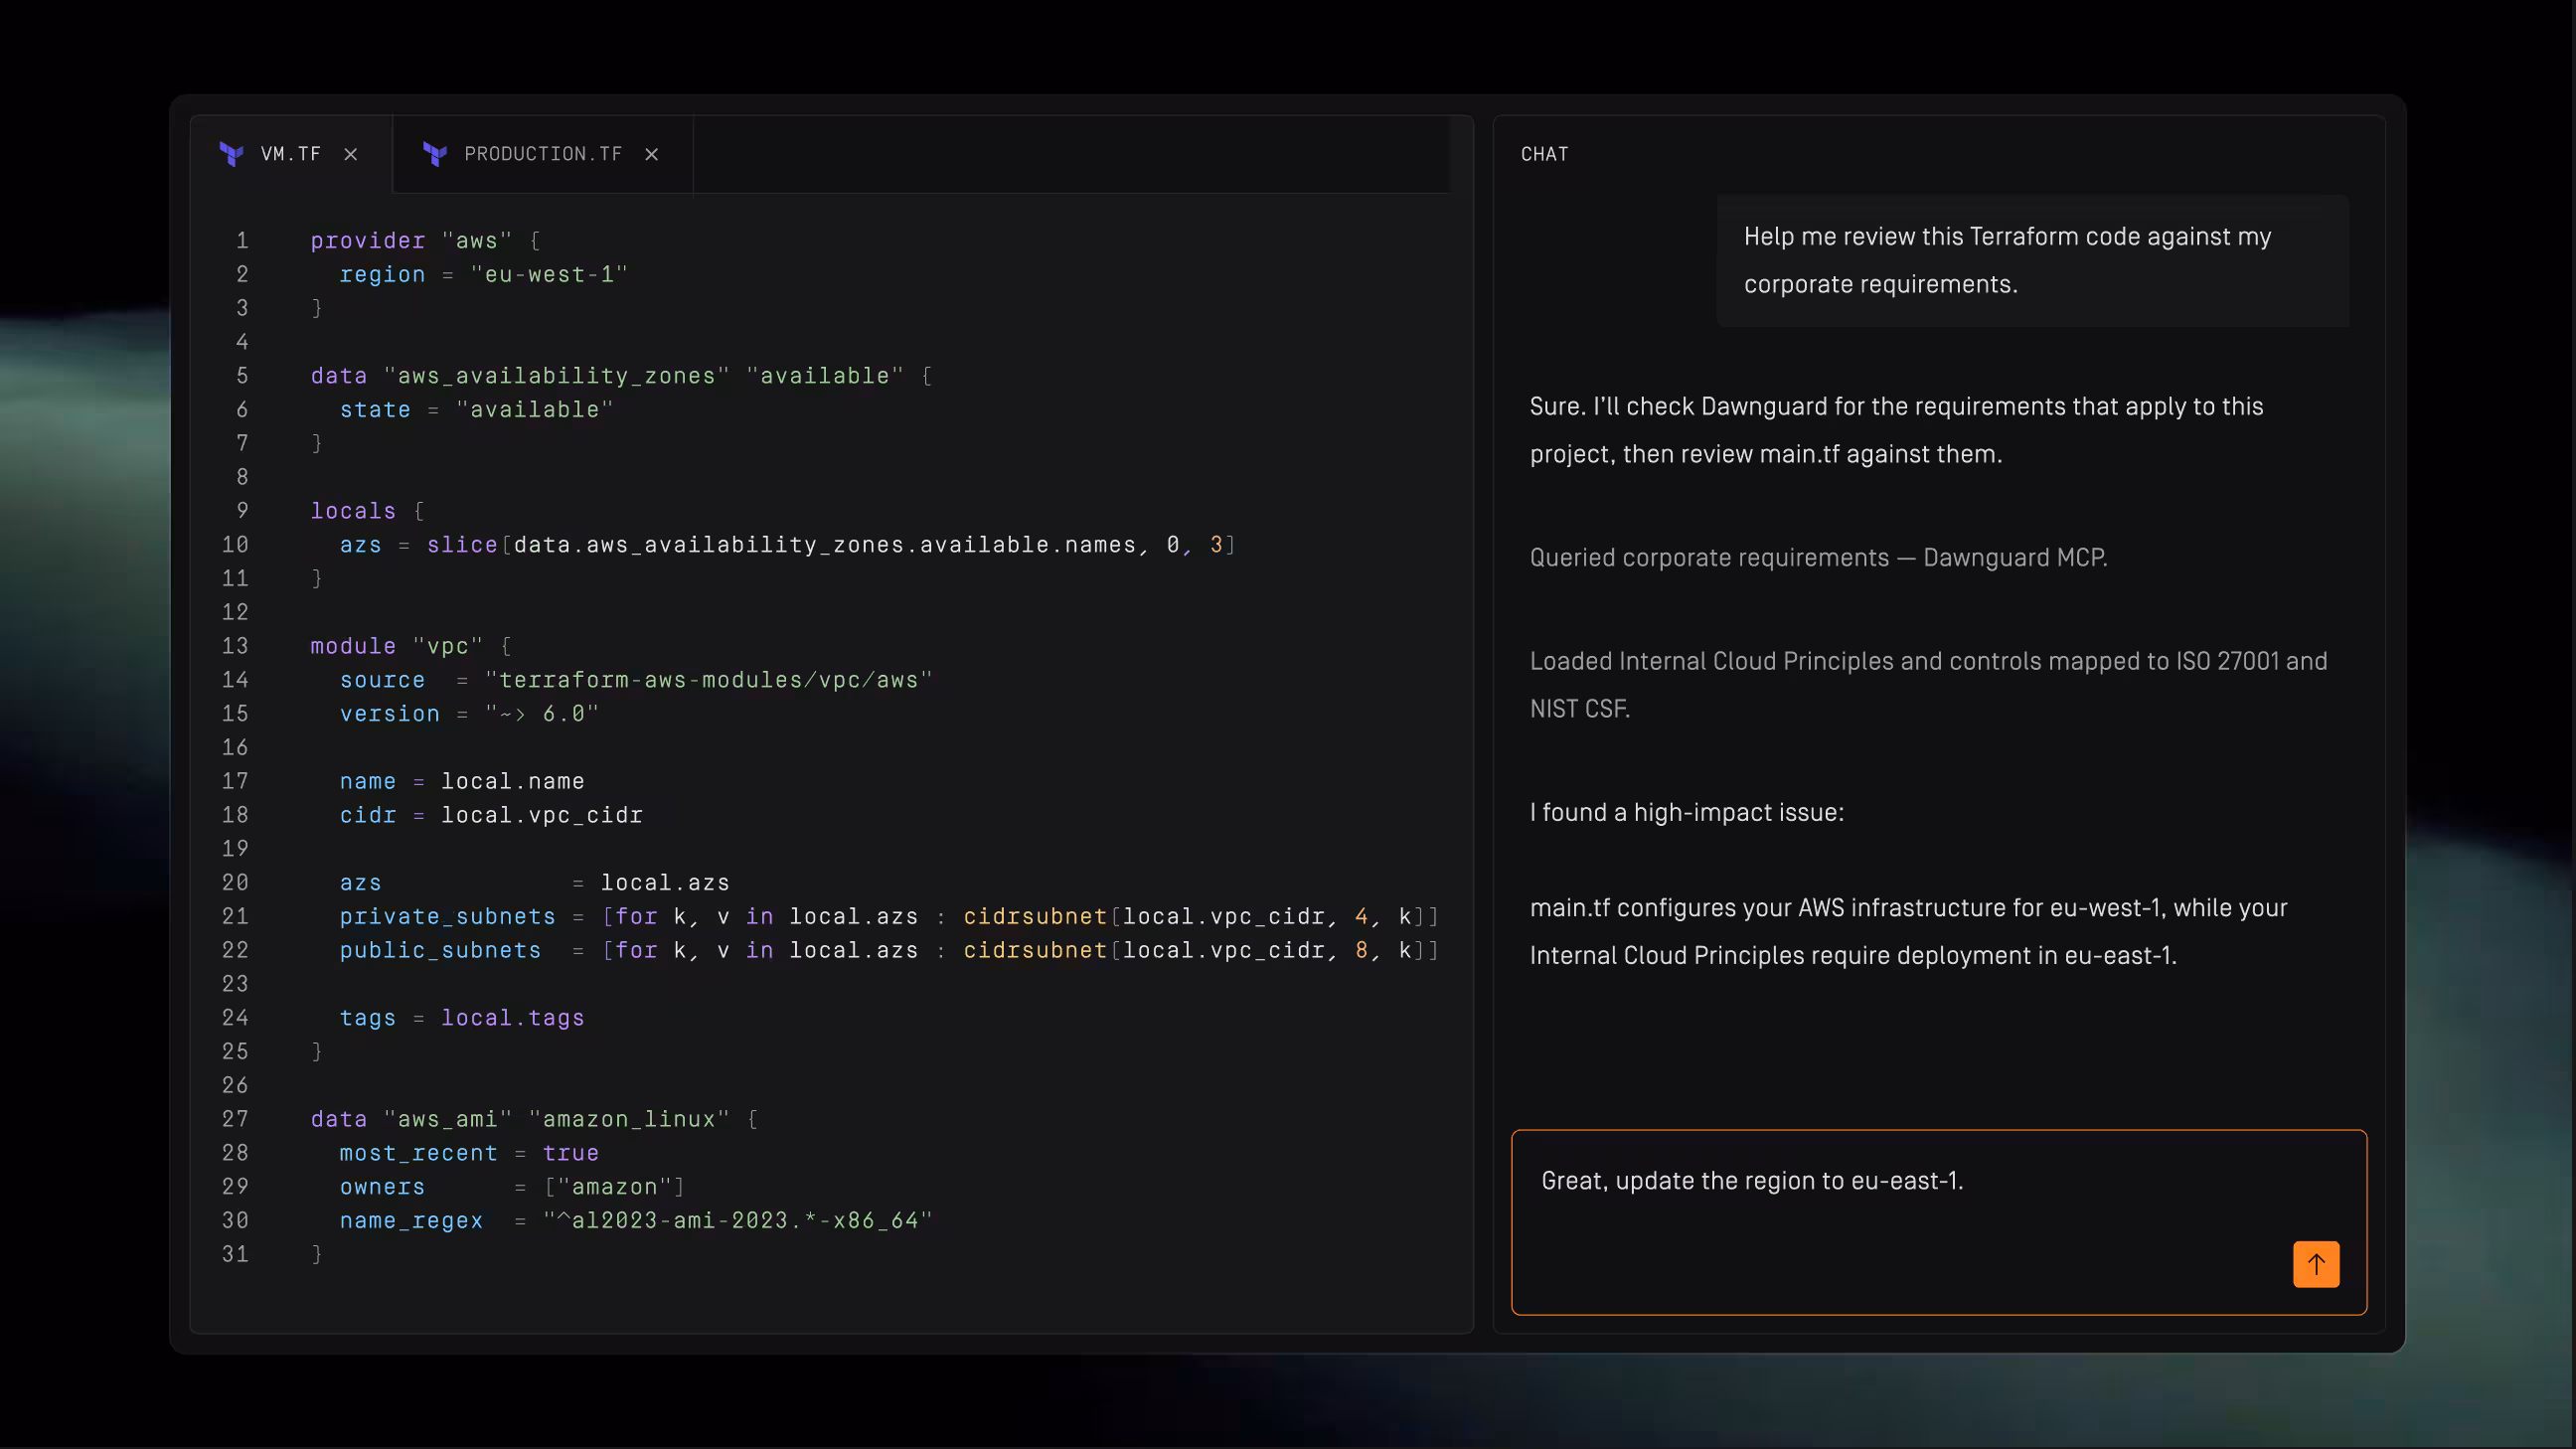
Task: Click the Terraform icon on PRODUCTION.TF tab
Action: pos(435,154)
